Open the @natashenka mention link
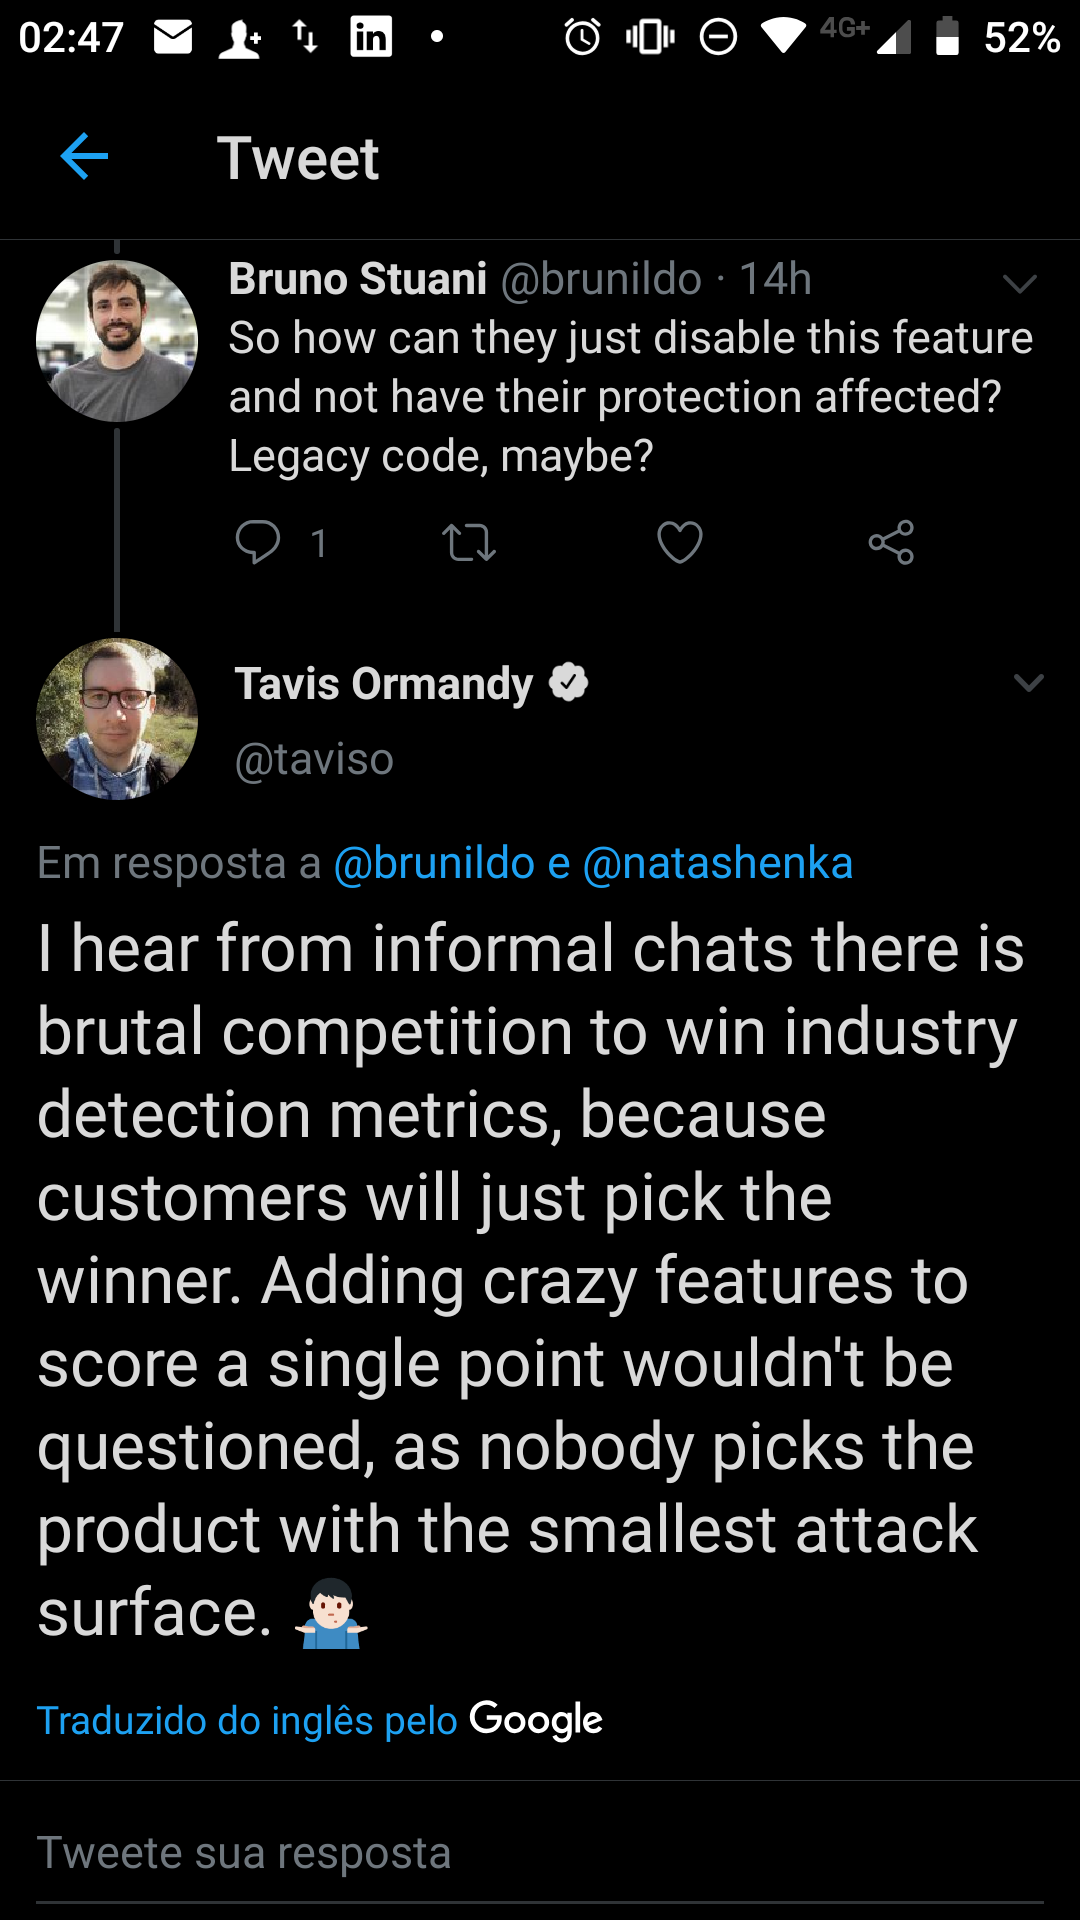The width and height of the screenshot is (1080, 1920). click(x=717, y=863)
